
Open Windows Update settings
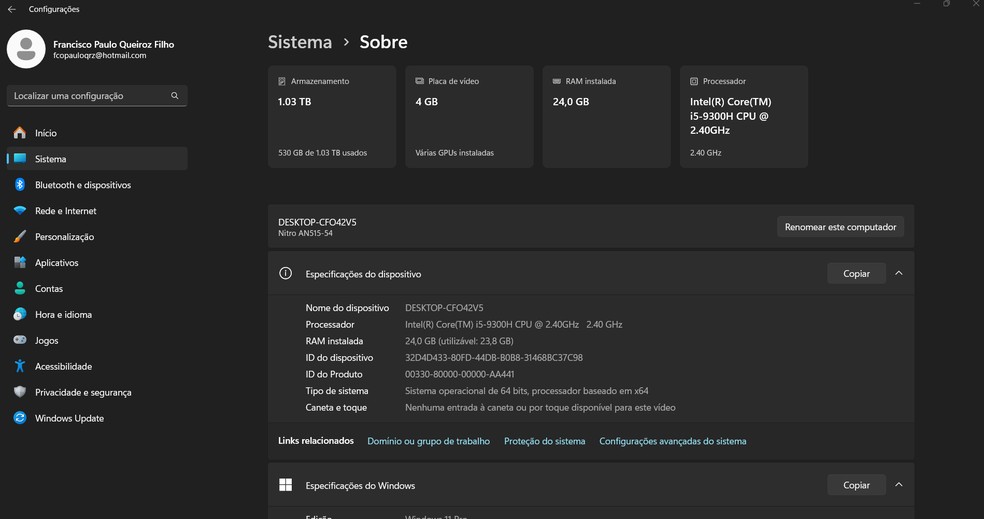point(69,418)
